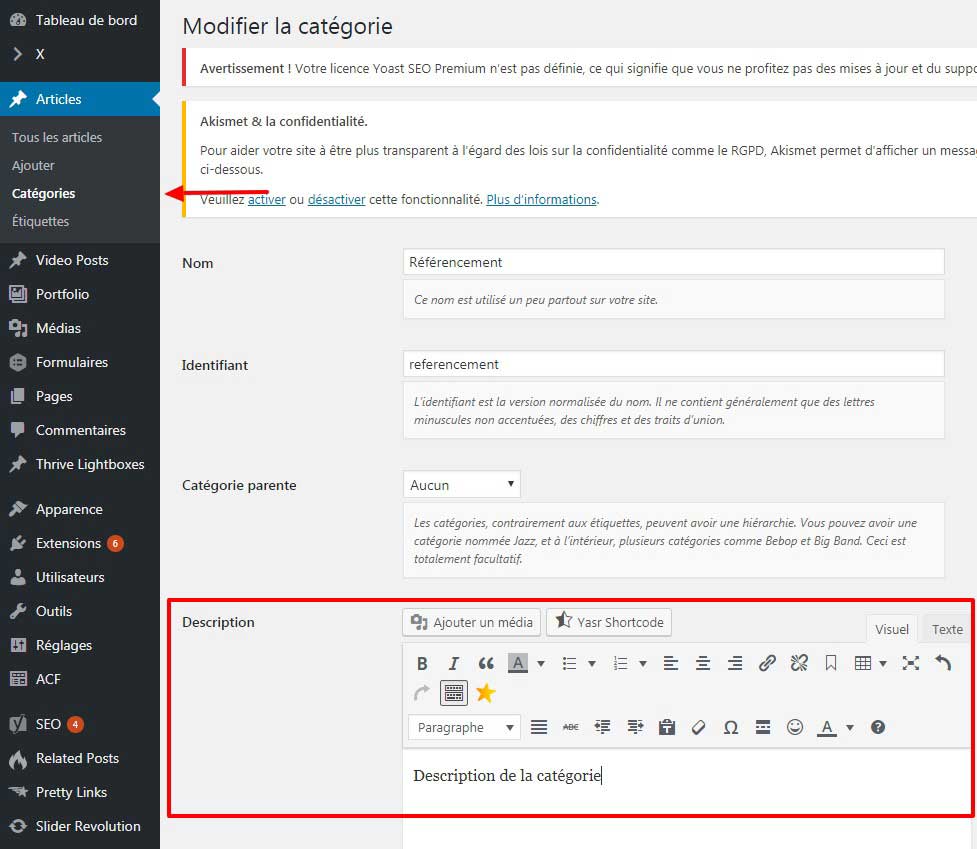This screenshot has width=977, height=849.
Task: Click the Nom input field
Action: [x=674, y=262]
